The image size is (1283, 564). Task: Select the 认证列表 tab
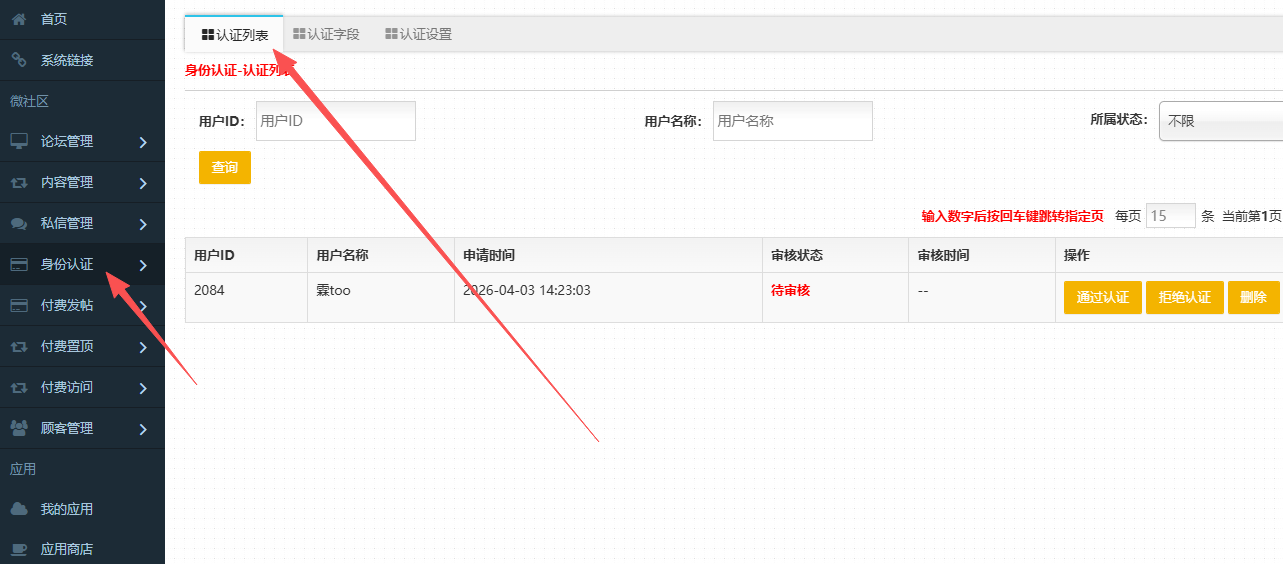pos(235,35)
